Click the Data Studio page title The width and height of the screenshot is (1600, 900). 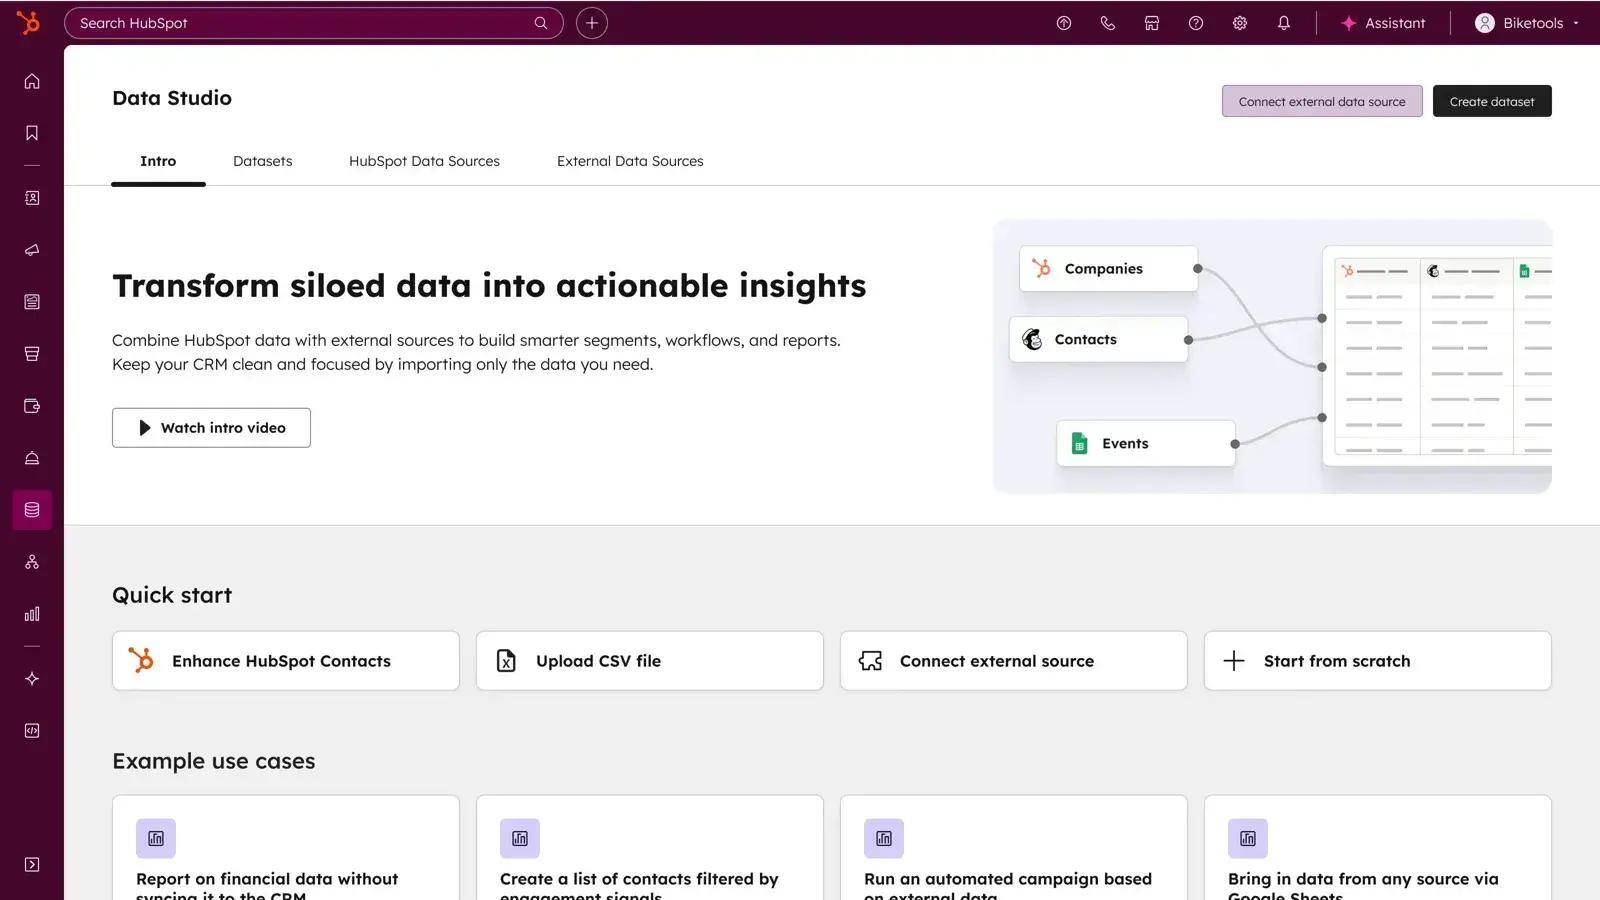pyautogui.click(x=172, y=98)
